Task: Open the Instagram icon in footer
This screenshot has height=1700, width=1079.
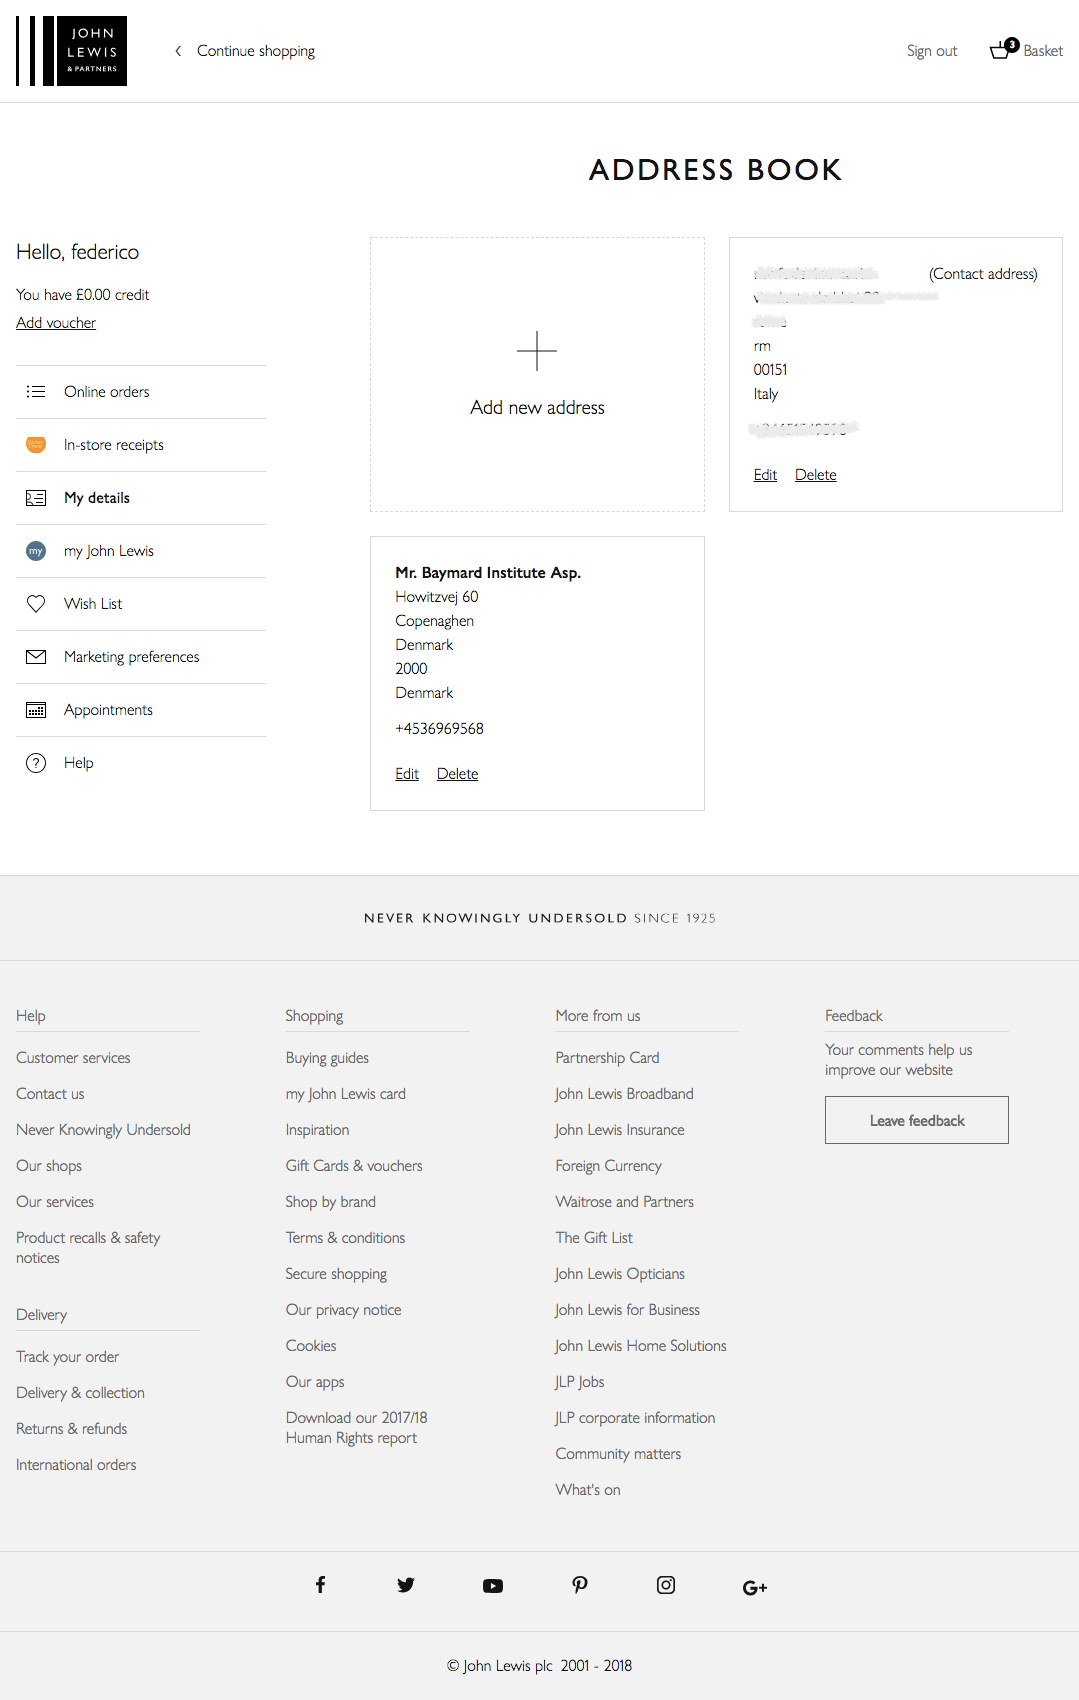Action: [666, 1585]
